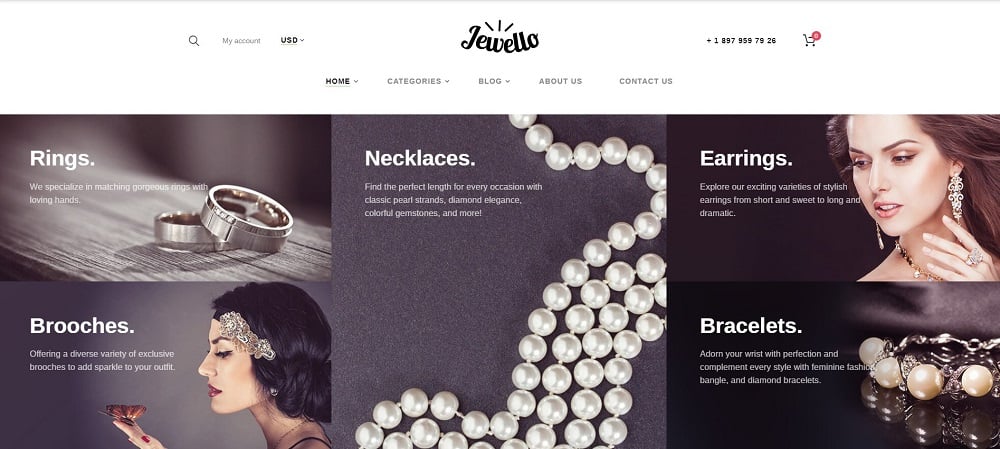
Task: Open the Blog menu item
Action: (490, 82)
